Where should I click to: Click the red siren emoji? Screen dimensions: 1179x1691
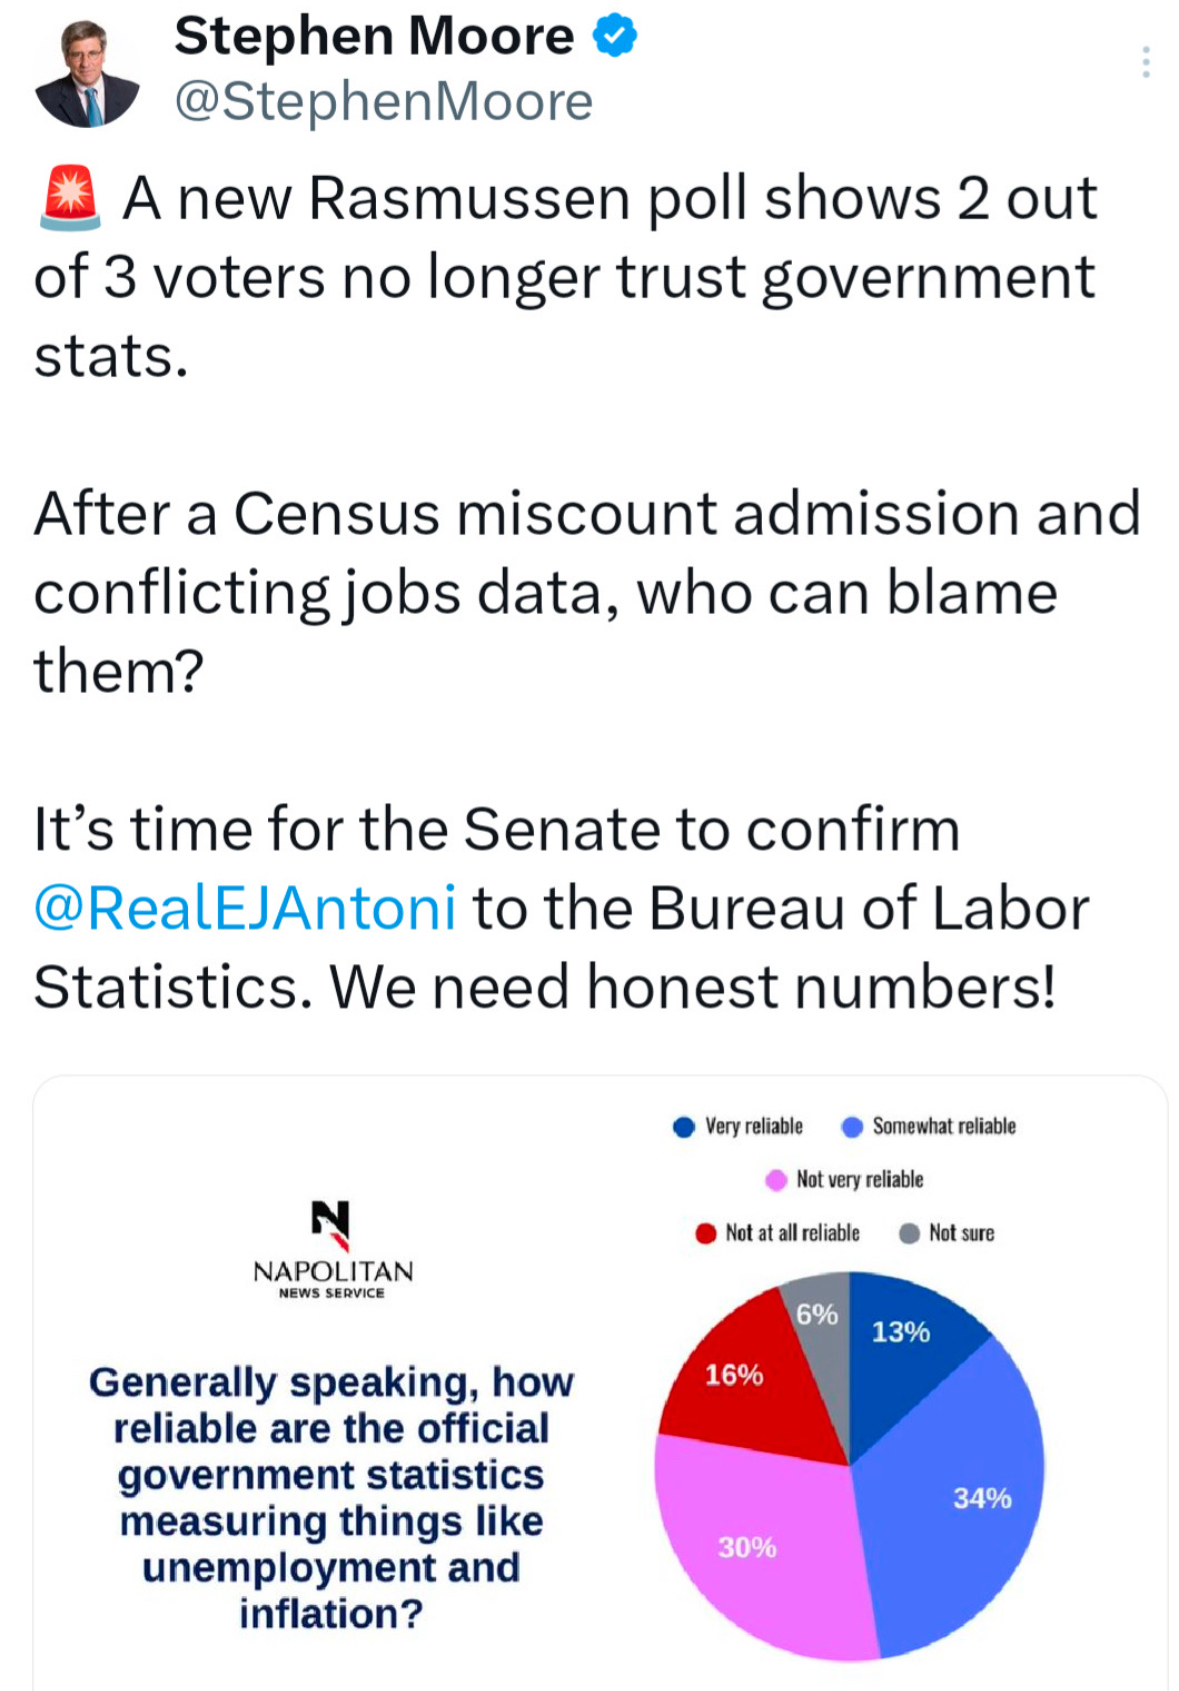tap(69, 197)
